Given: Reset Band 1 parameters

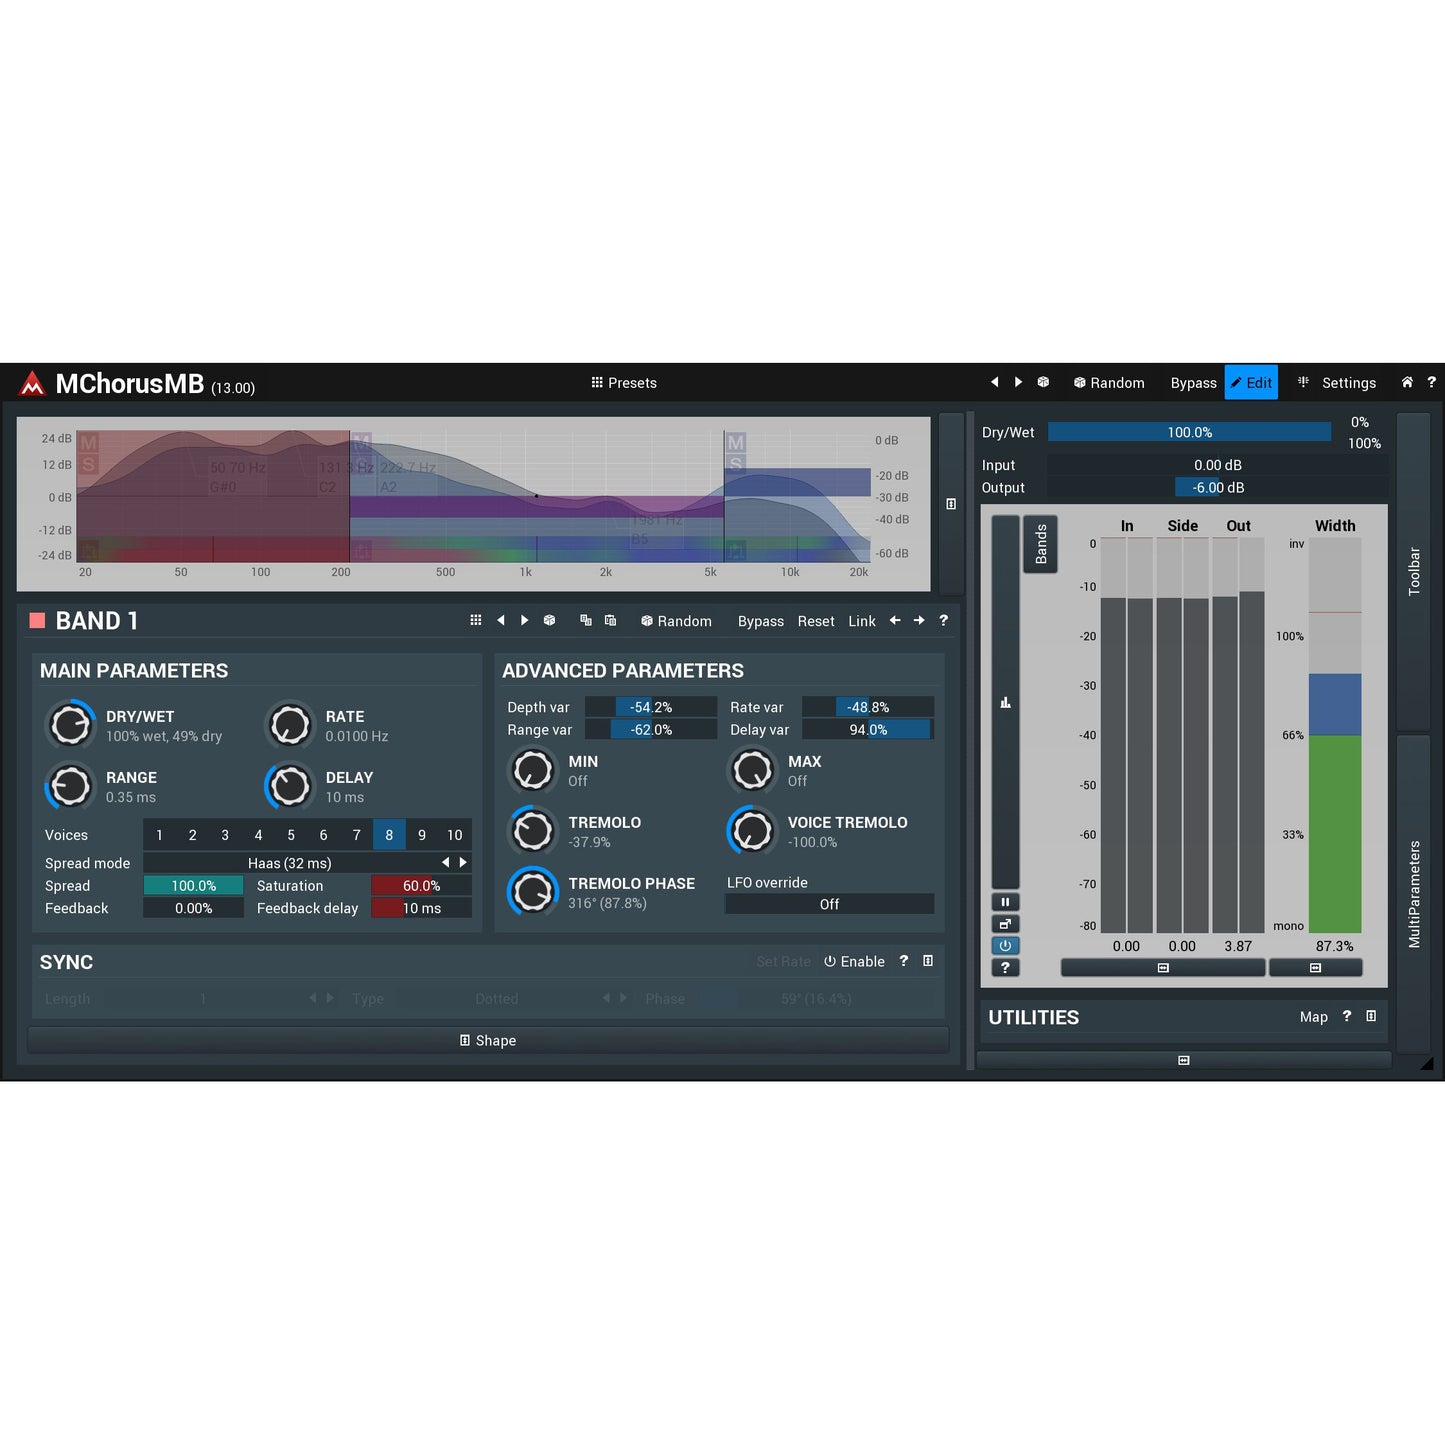Looking at the screenshot, I should click(x=815, y=620).
